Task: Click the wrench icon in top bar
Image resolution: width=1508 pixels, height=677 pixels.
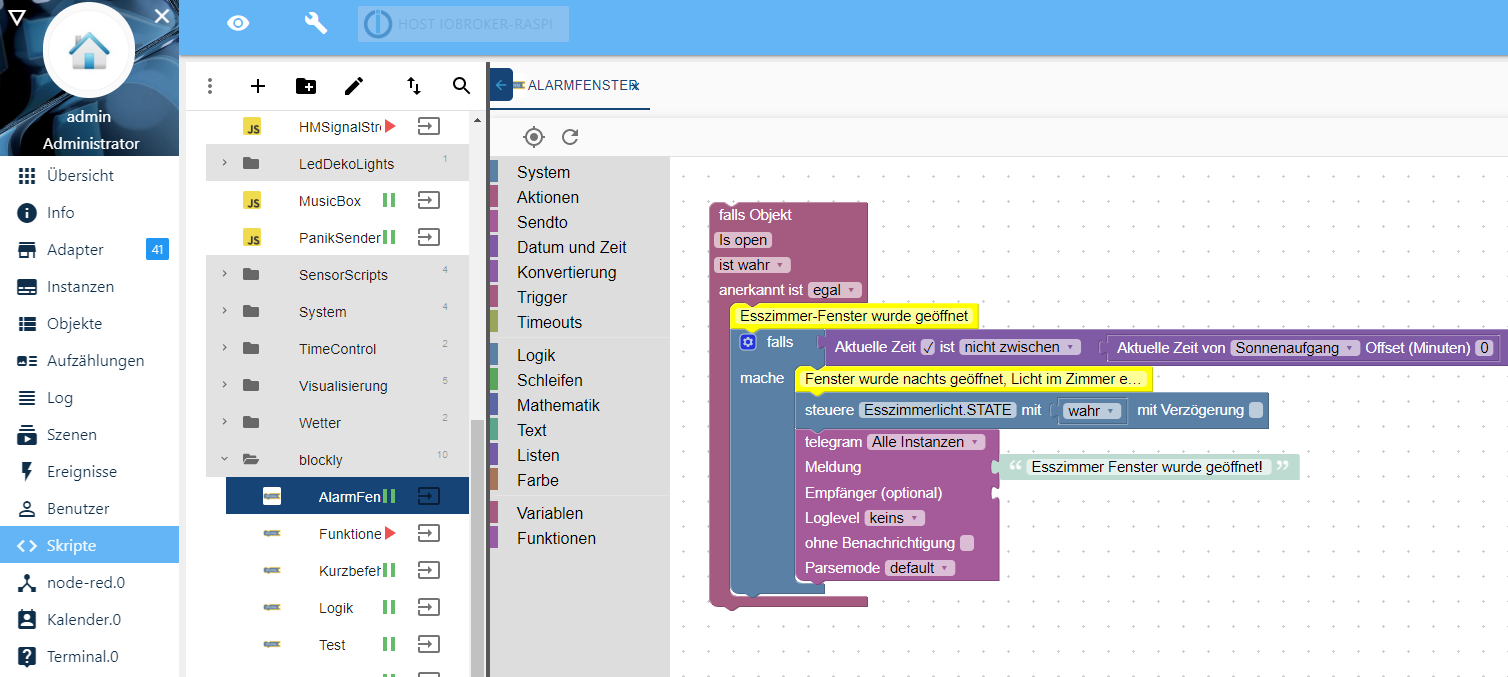Action: click(316, 24)
